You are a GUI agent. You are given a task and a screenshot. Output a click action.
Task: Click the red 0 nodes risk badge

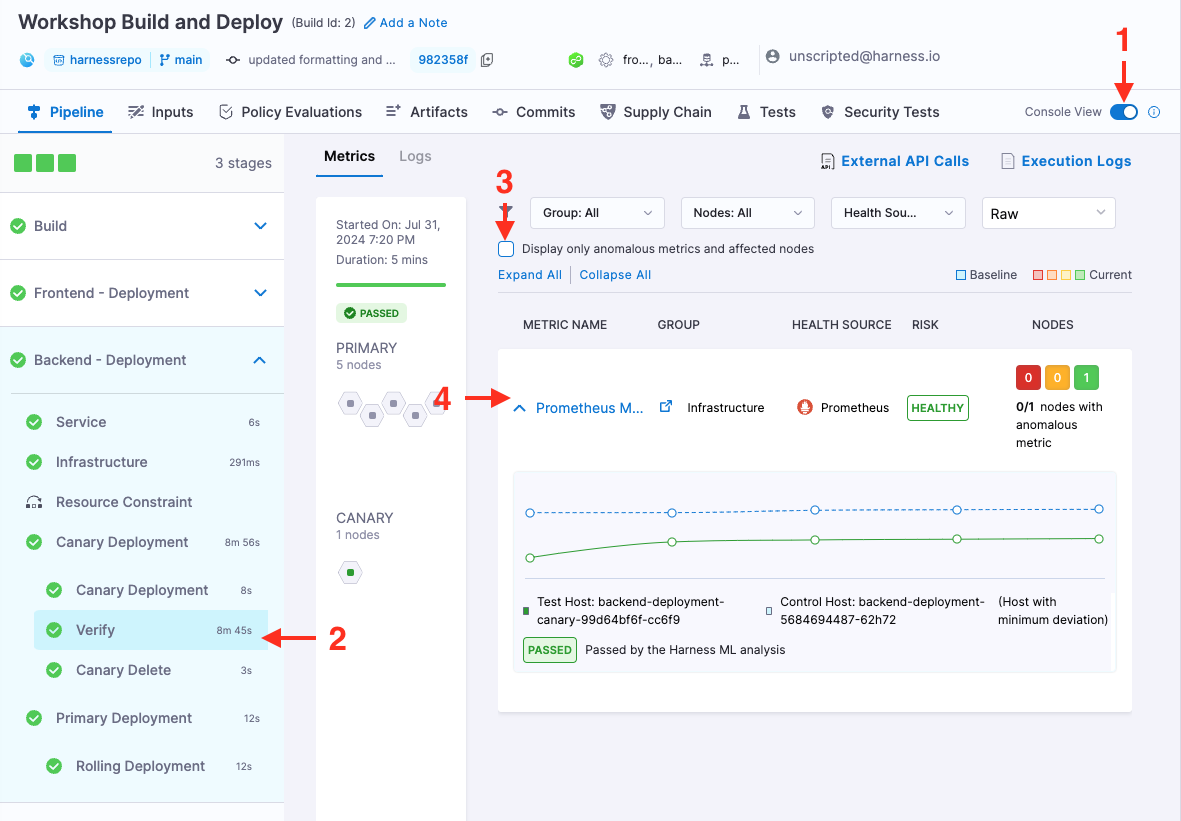coord(1028,377)
